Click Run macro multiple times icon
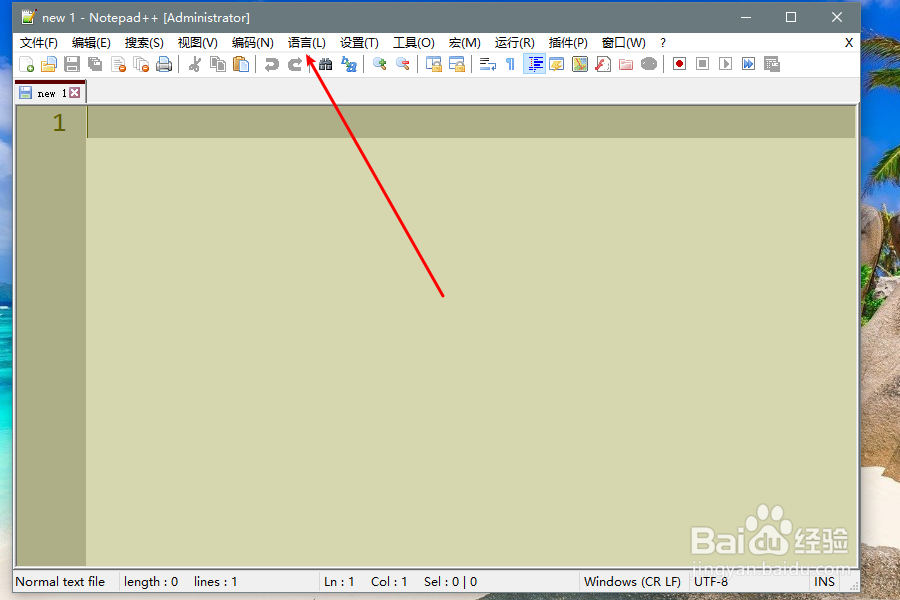The image size is (900, 600). tap(748, 64)
